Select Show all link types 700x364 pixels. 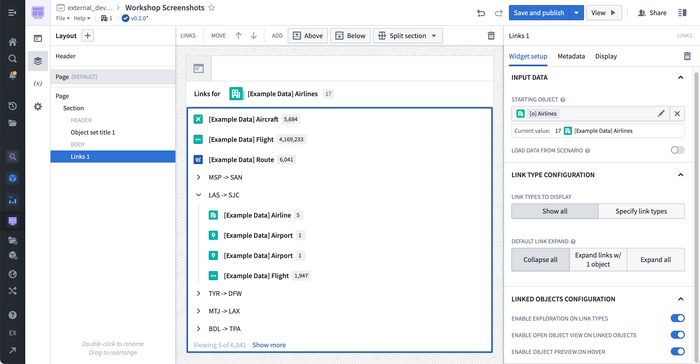pos(554,211)
